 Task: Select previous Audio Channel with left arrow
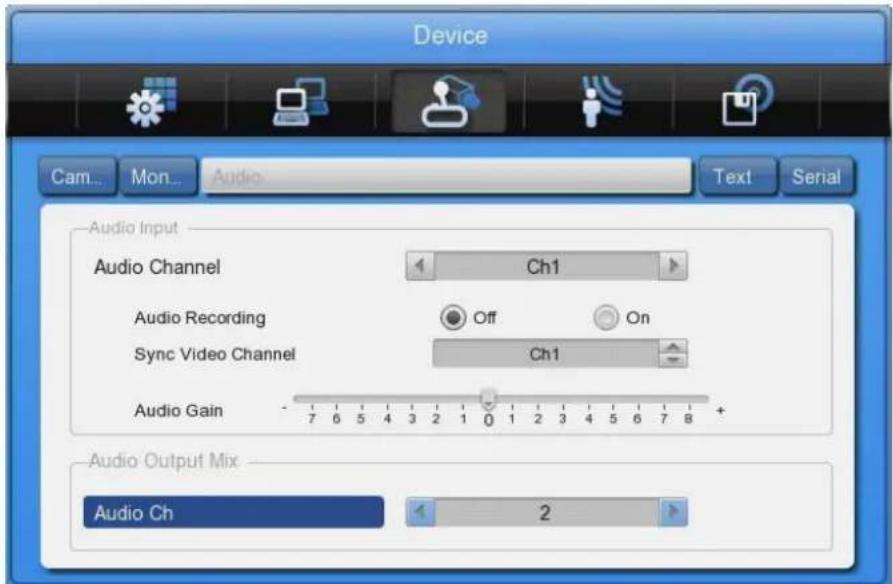[420, 266]
